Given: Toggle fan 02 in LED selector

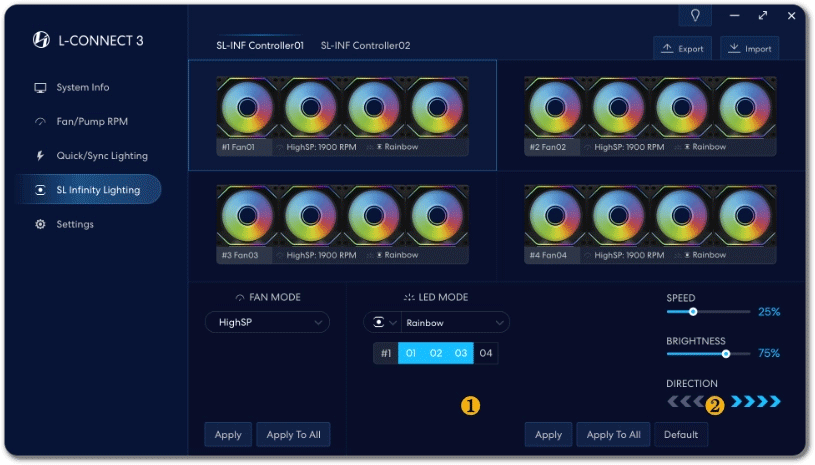Looking at the screenshot, I should click(x=436, y=353).
